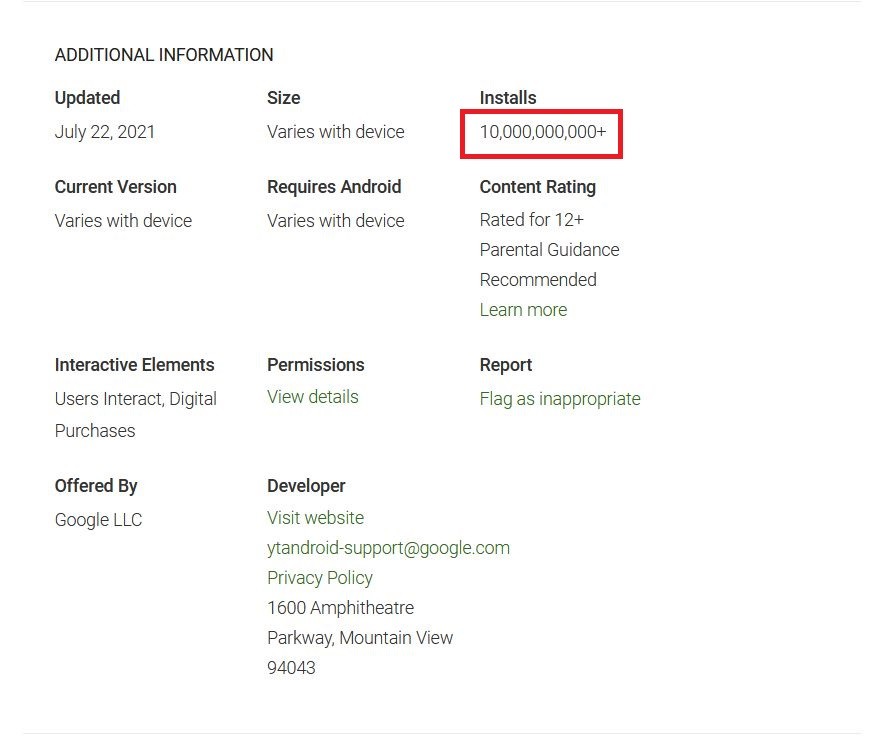Screen dimensions: 881x741
Task: Click Varies with device under Current Version
Action: click(x=123, y=221)
